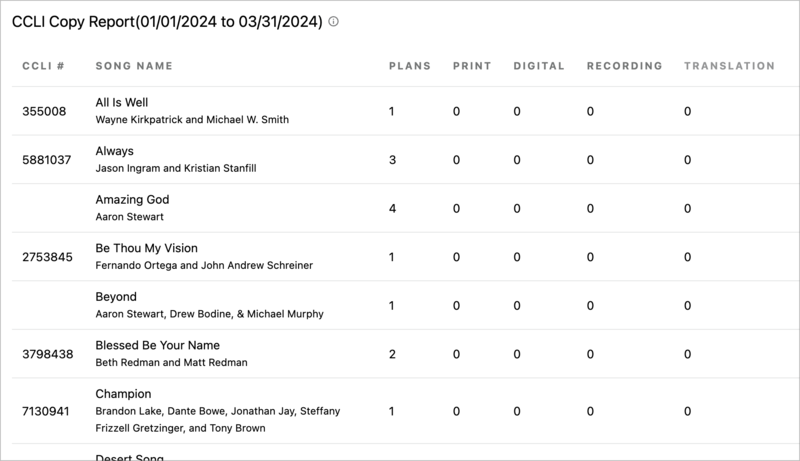Screen dimensions: 800x461
Task: Open Be Thou My Vision song
Action: click(146, 248)
